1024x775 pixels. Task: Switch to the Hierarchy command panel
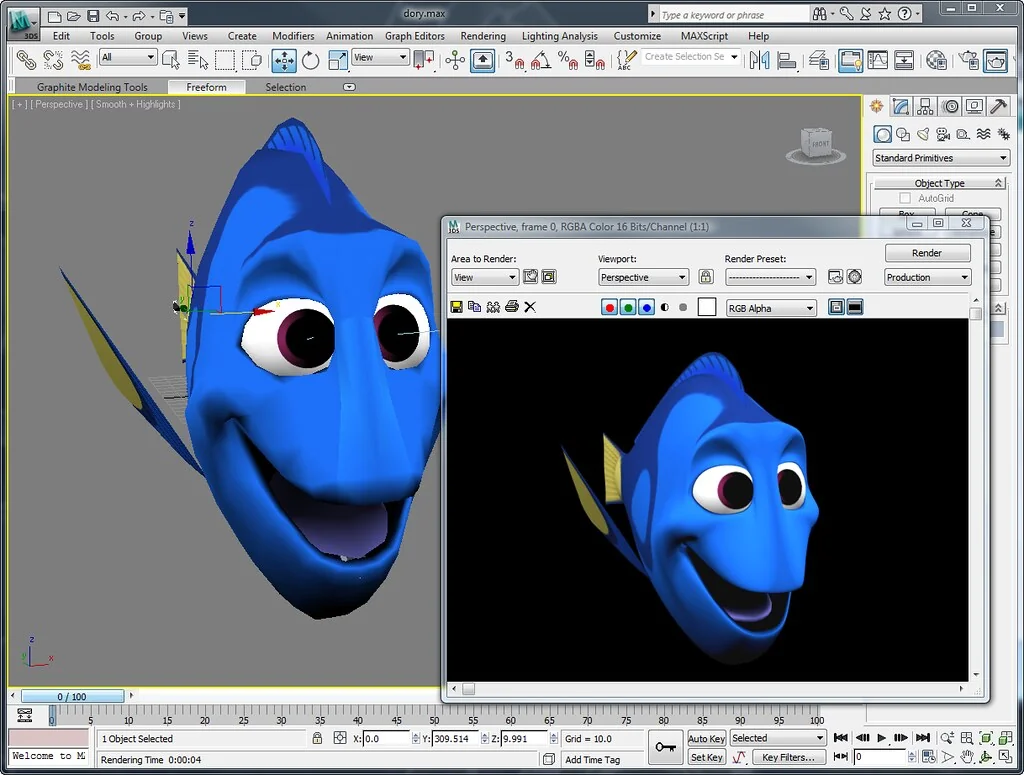pyautogui.click(x=925, y=106)
